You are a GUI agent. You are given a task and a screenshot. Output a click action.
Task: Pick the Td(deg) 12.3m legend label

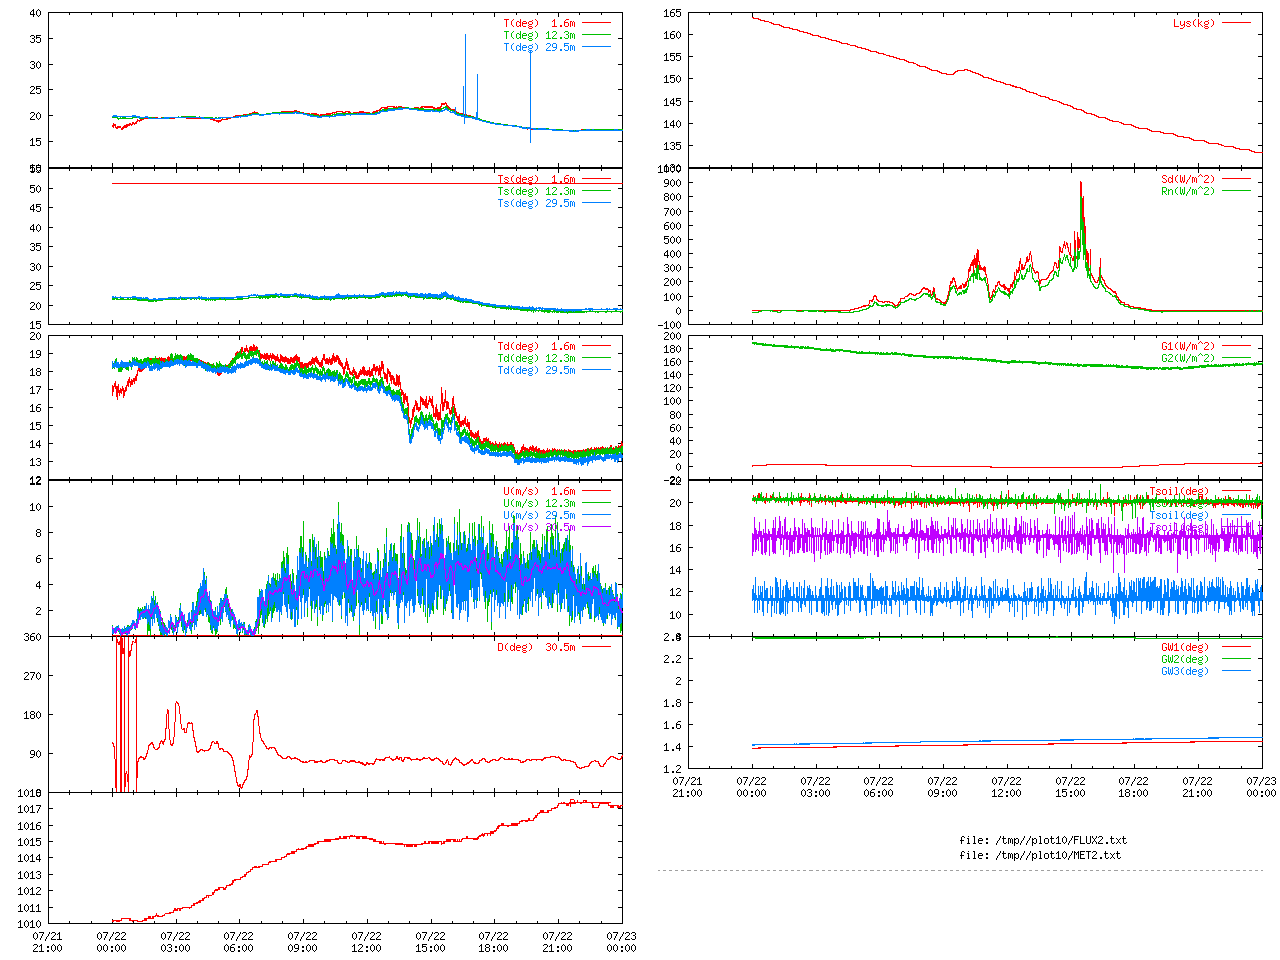tap(537, 358)
